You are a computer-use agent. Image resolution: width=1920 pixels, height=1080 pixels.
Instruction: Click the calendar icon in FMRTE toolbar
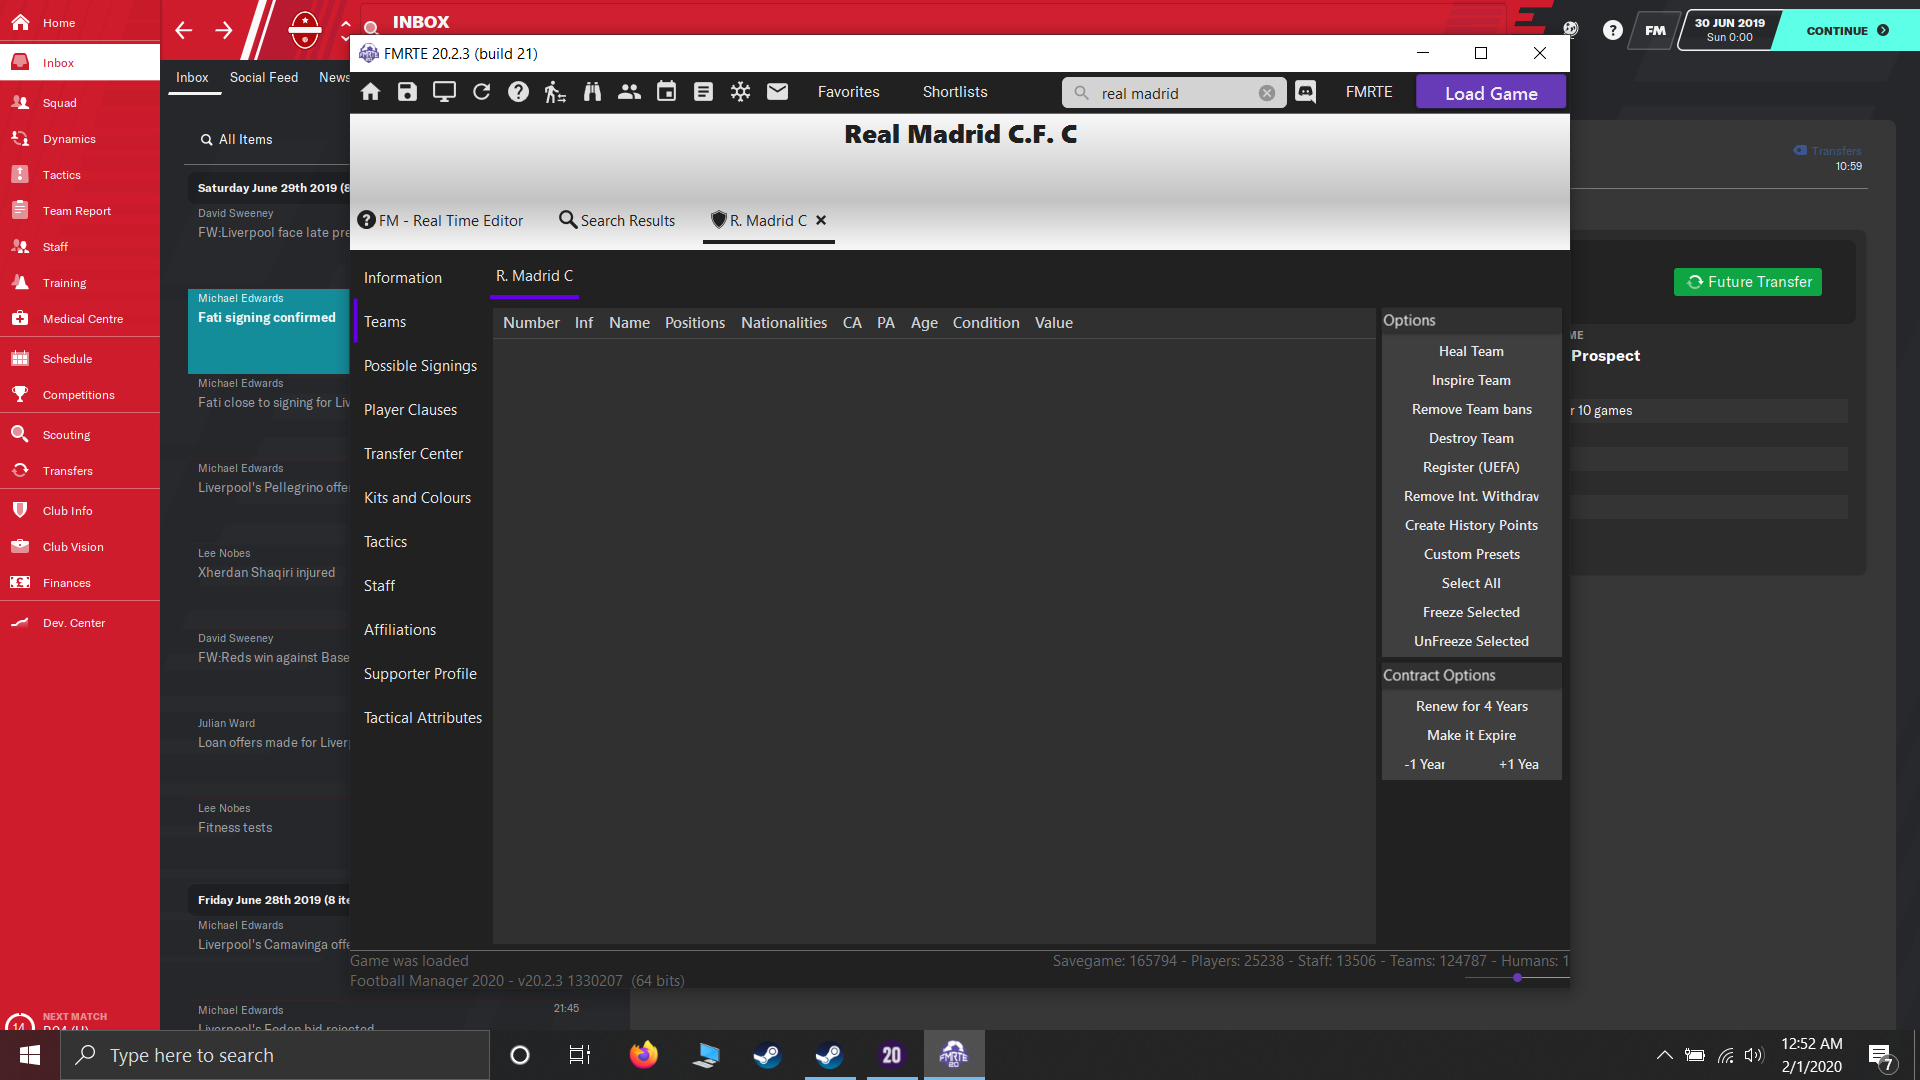point(666,92)
